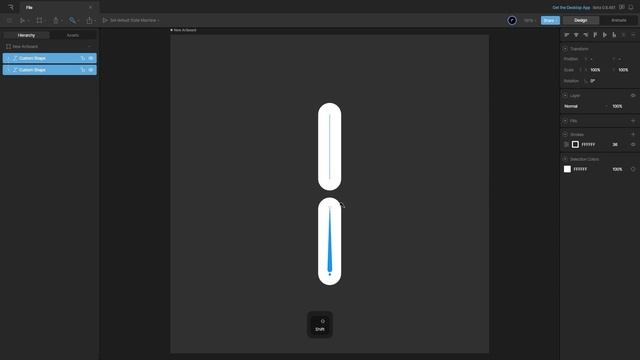Toggle stroke visibility eye
The height and width of the screenshot is (360, 640).
pyautogui.click(x=633, y=144)
